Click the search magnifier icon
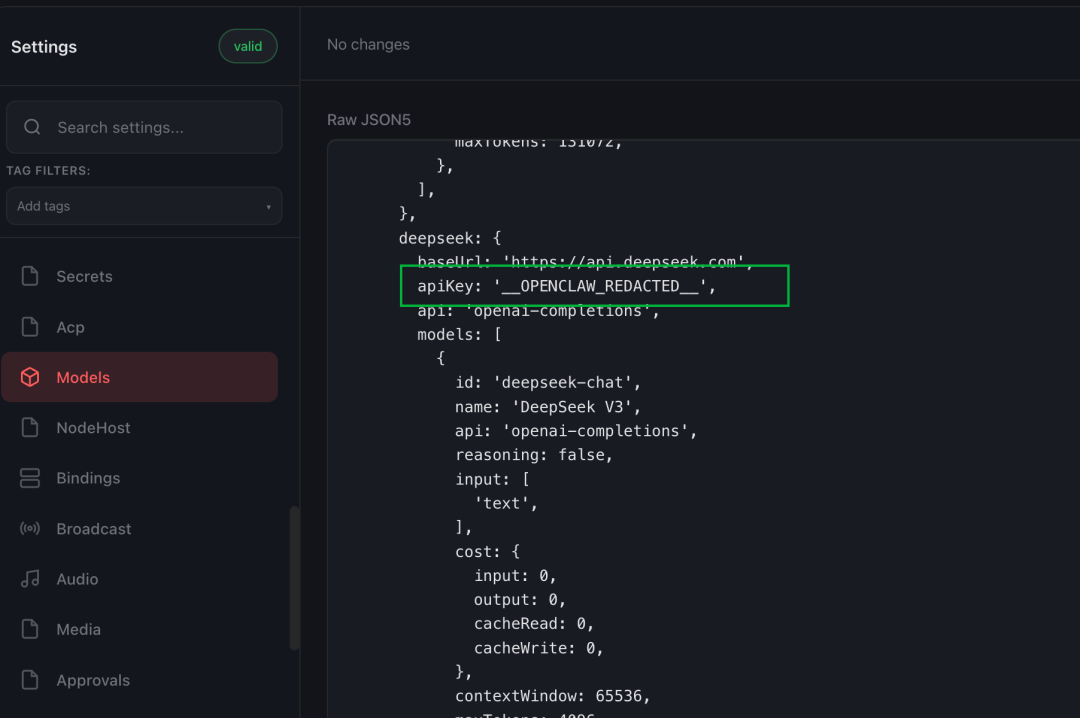 [x=32, y=127]
